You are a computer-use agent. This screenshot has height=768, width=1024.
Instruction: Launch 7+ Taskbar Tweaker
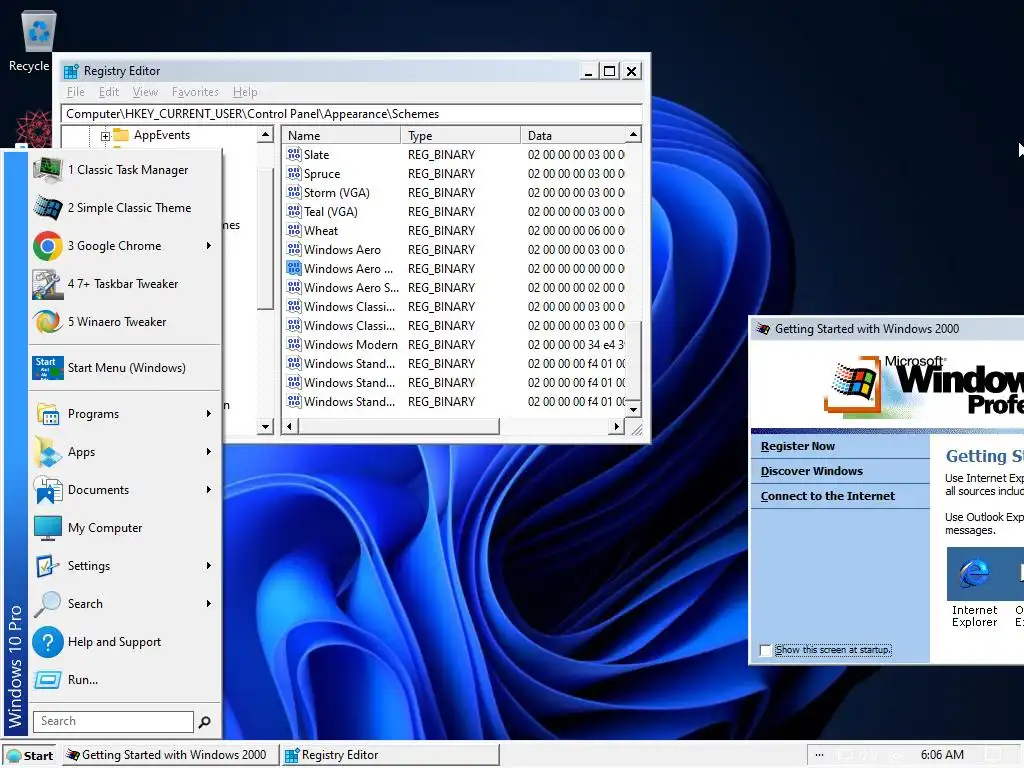[x=125, y=284]
